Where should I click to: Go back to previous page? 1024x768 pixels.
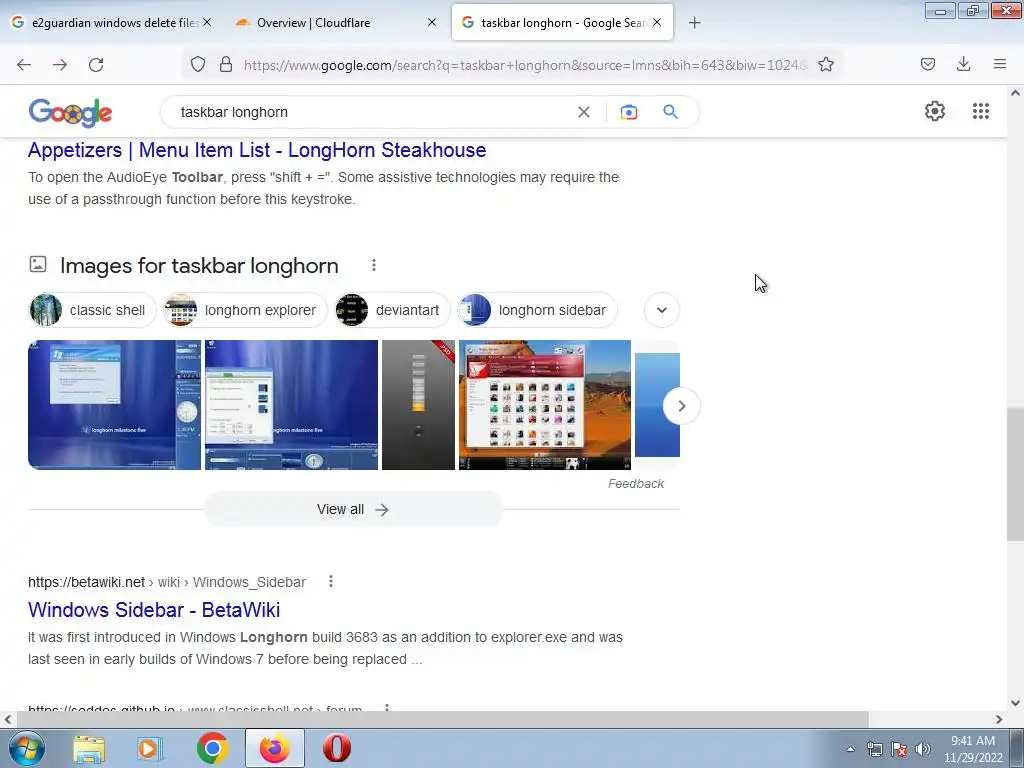24,65
